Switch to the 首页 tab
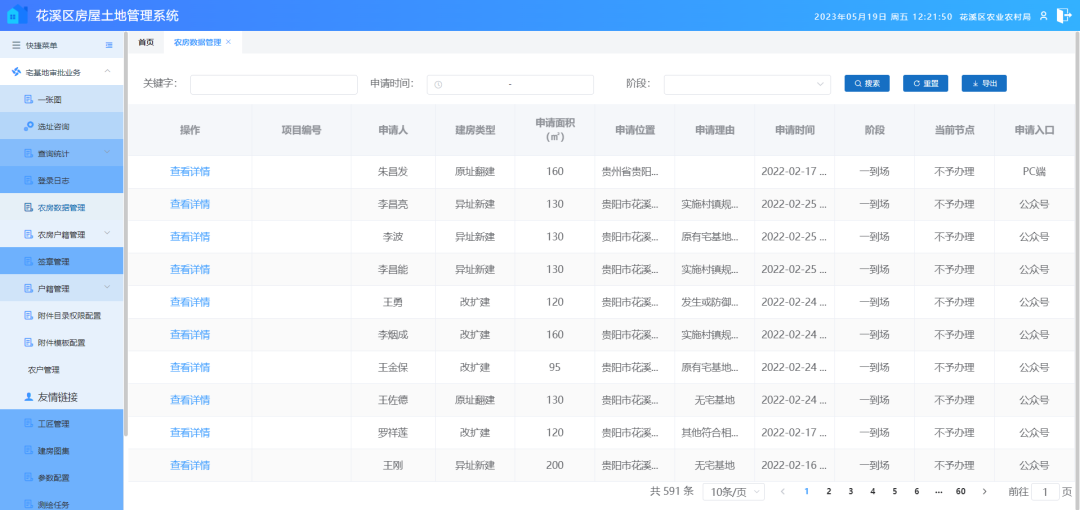 [x=146, y=42]
